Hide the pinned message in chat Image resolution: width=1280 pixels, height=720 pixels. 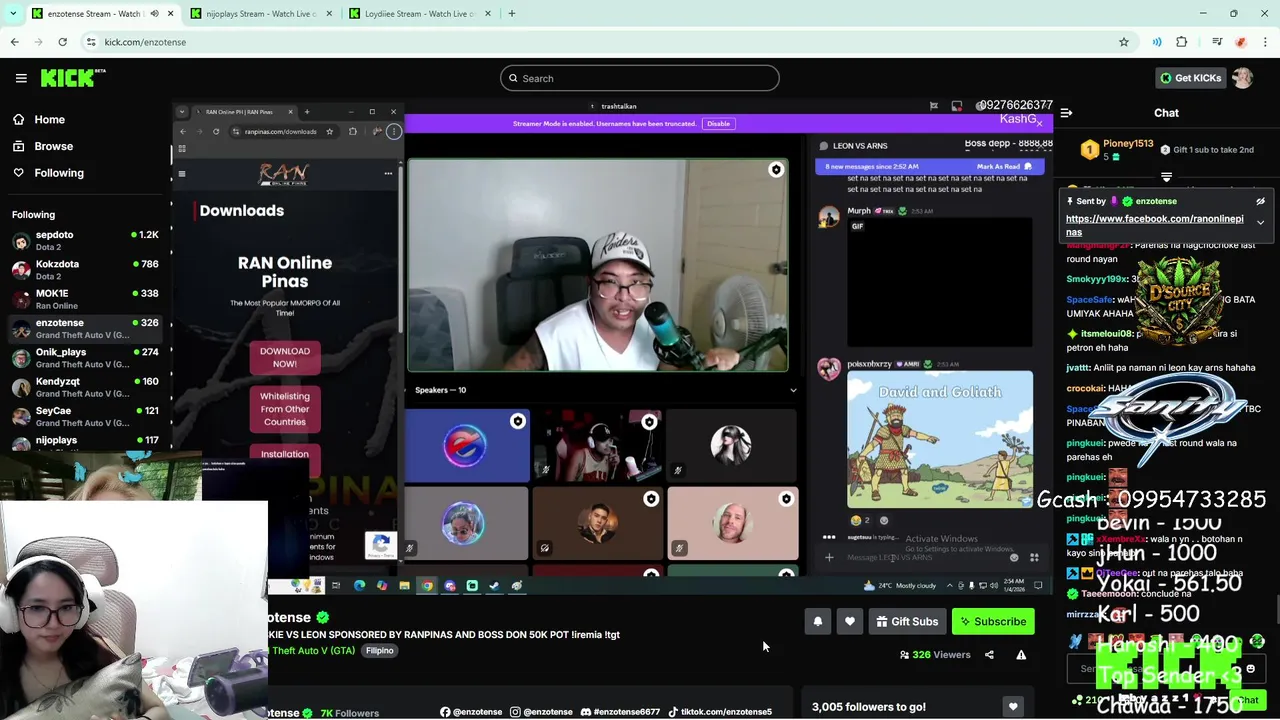(1261, 201)
